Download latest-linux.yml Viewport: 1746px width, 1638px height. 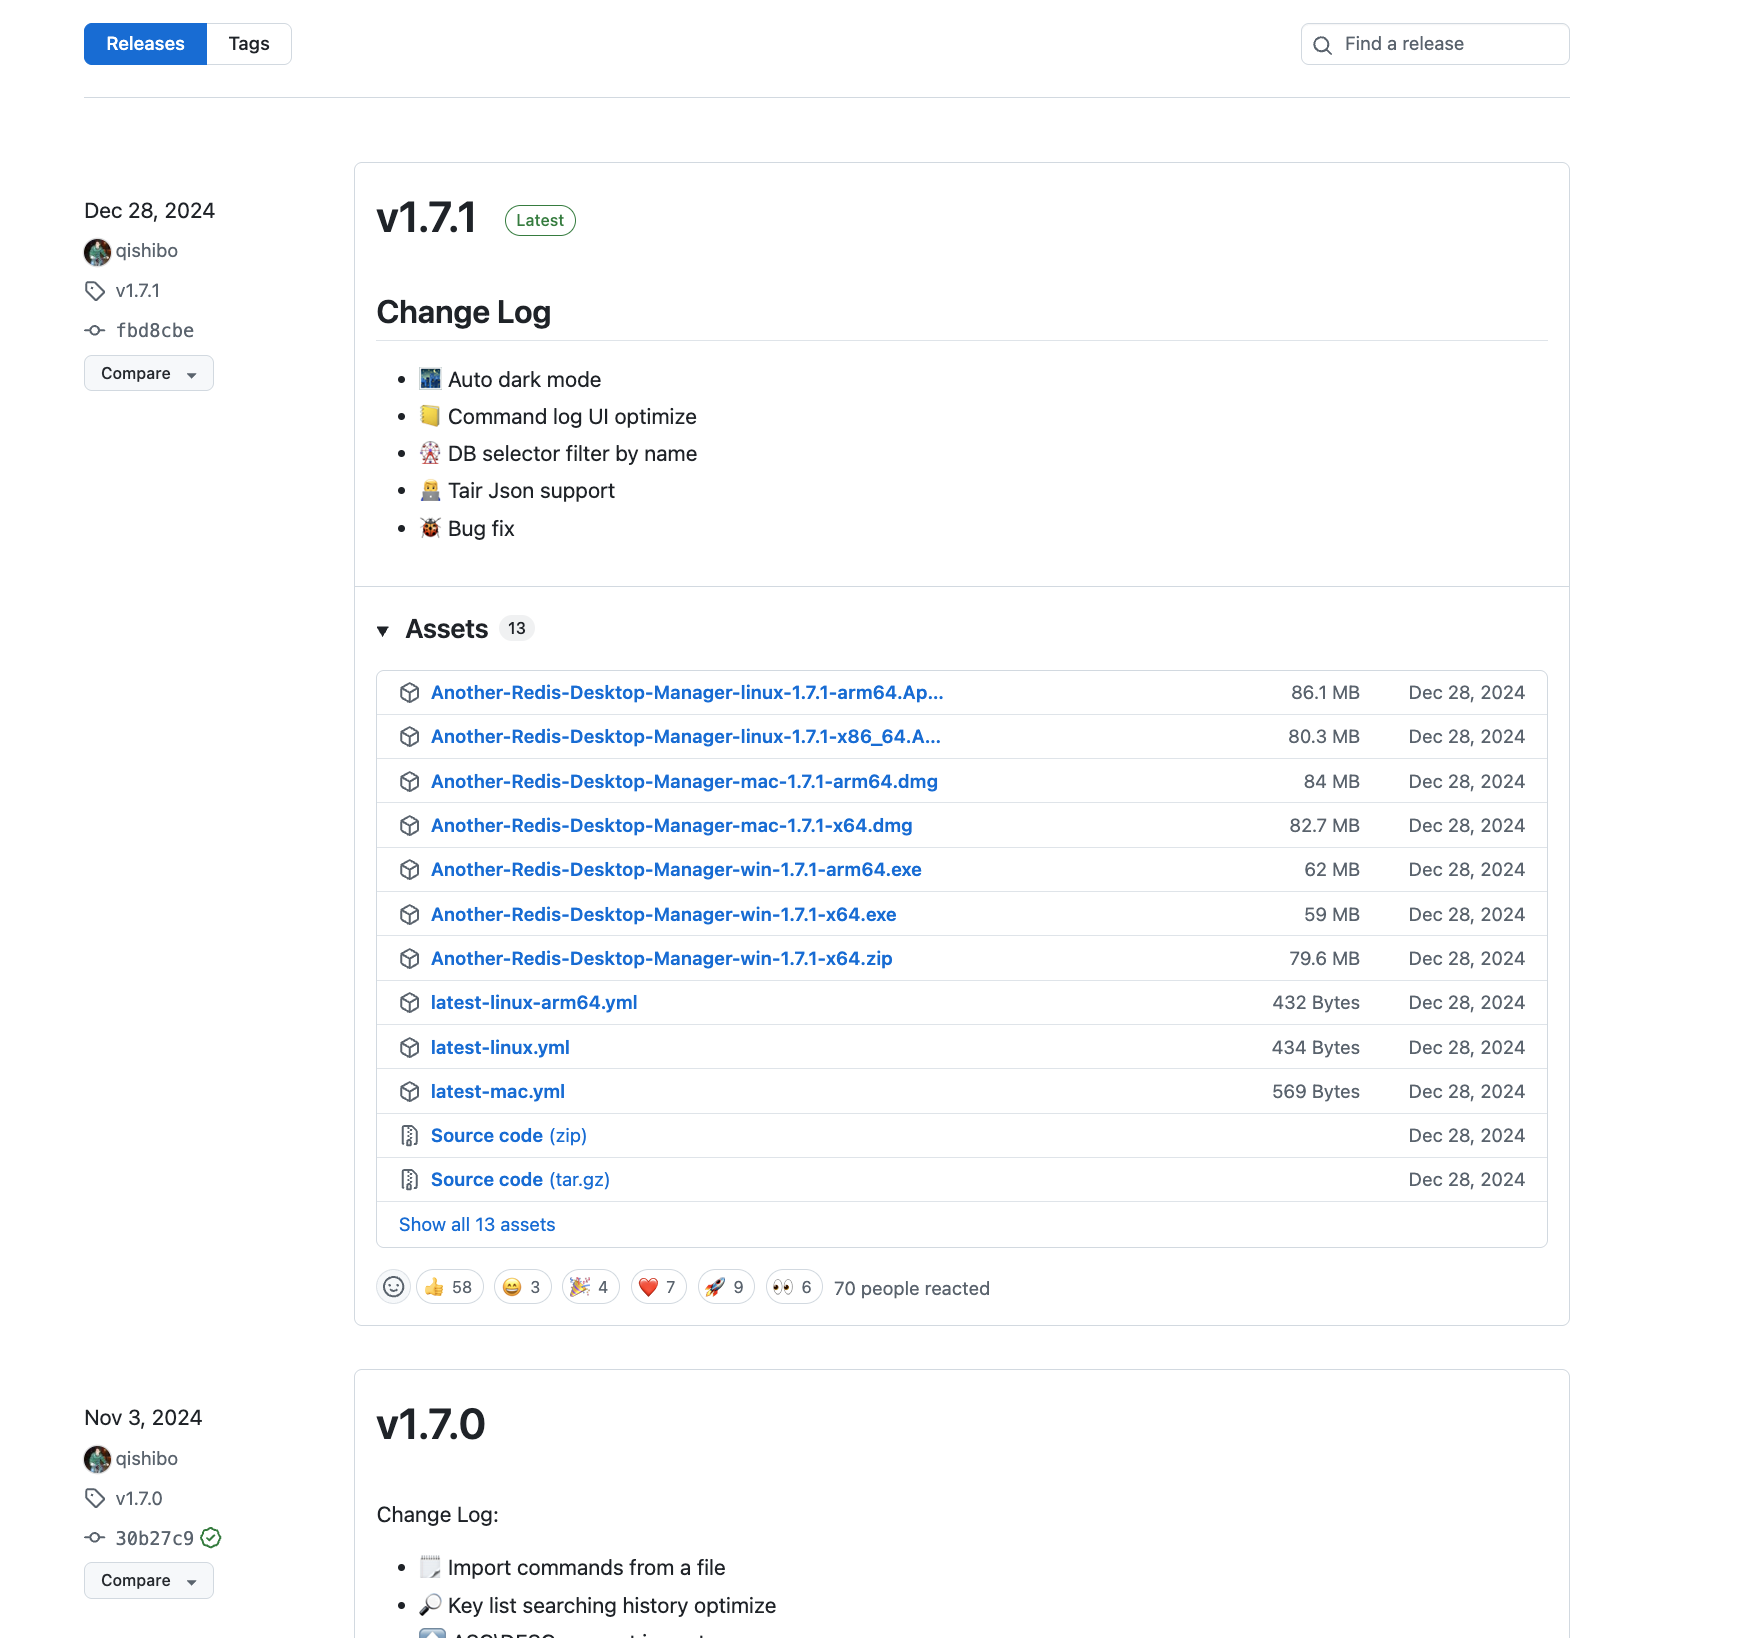pyautogui.click(x=500, y=1047)
